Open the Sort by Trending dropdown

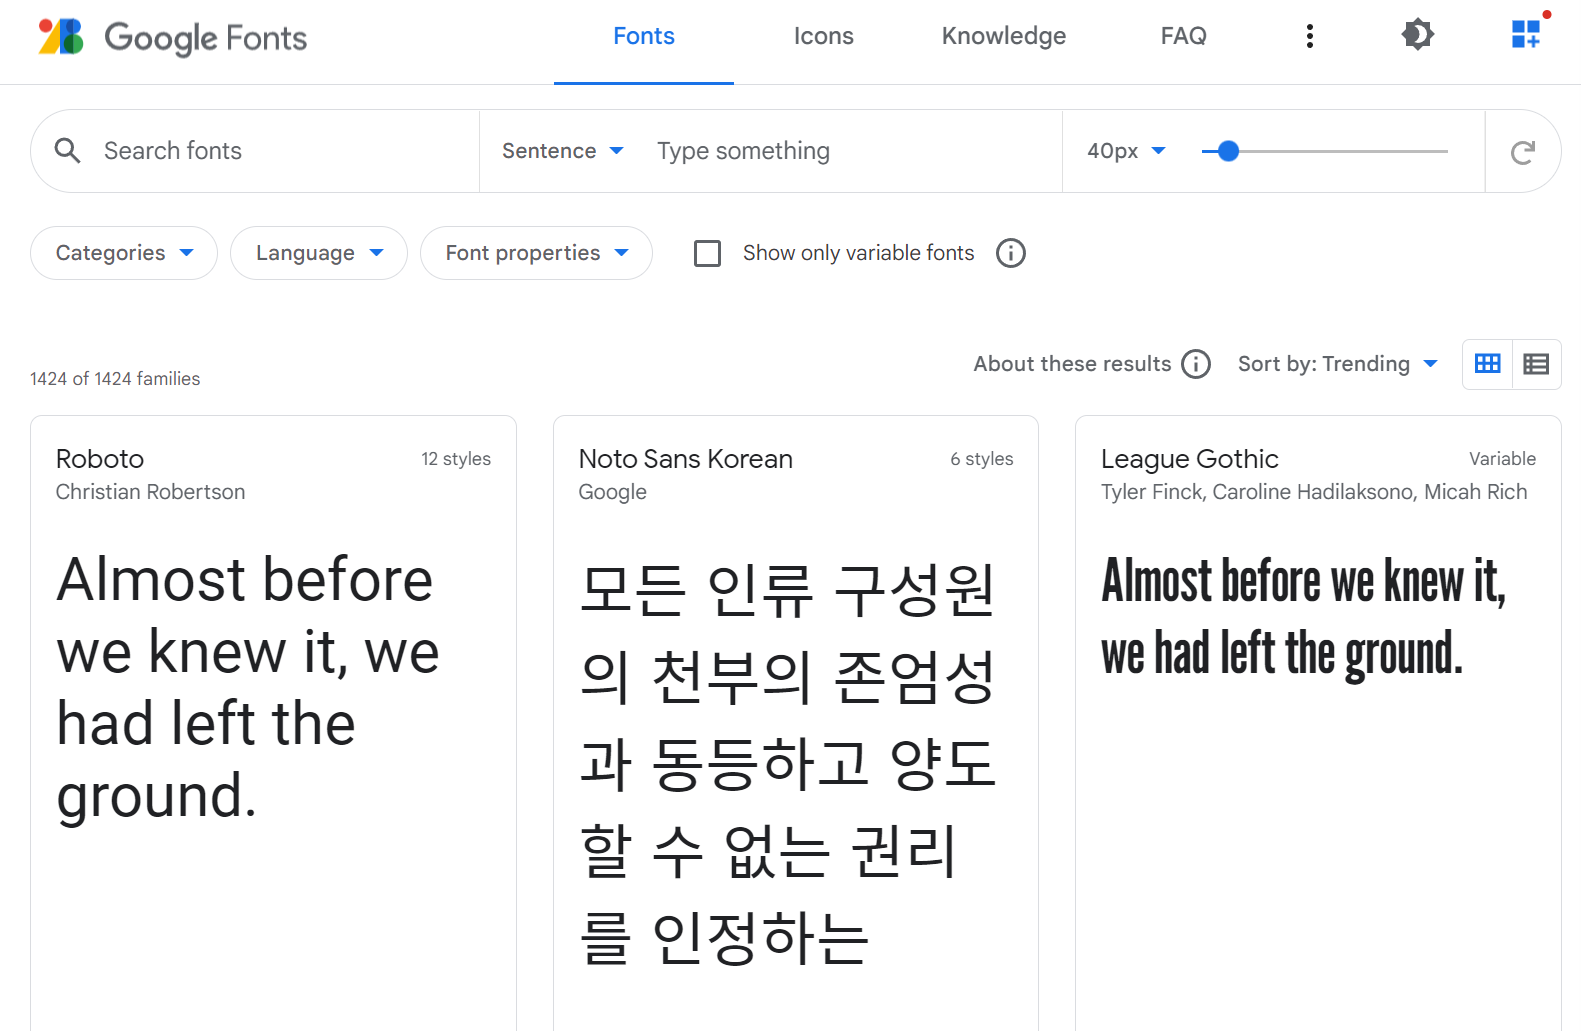[x=1338, y=364]
